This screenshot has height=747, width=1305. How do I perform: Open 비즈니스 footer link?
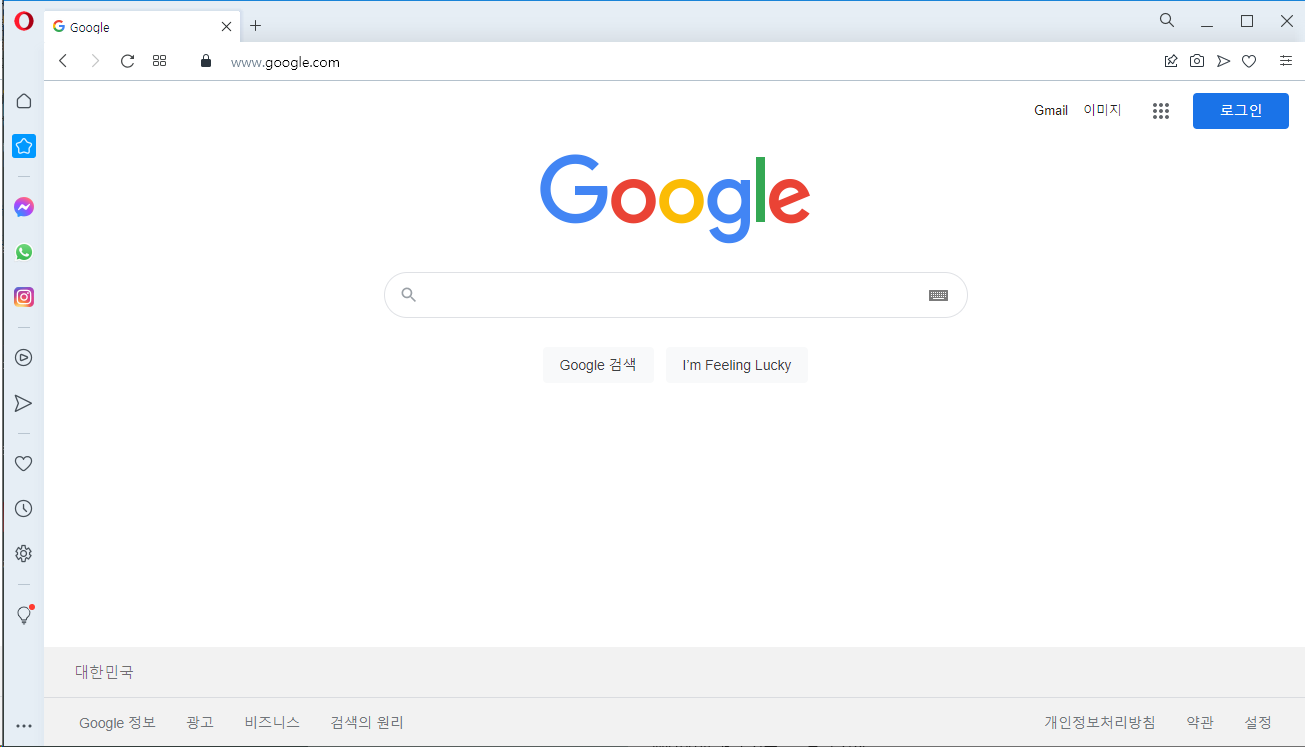point(272,722)
